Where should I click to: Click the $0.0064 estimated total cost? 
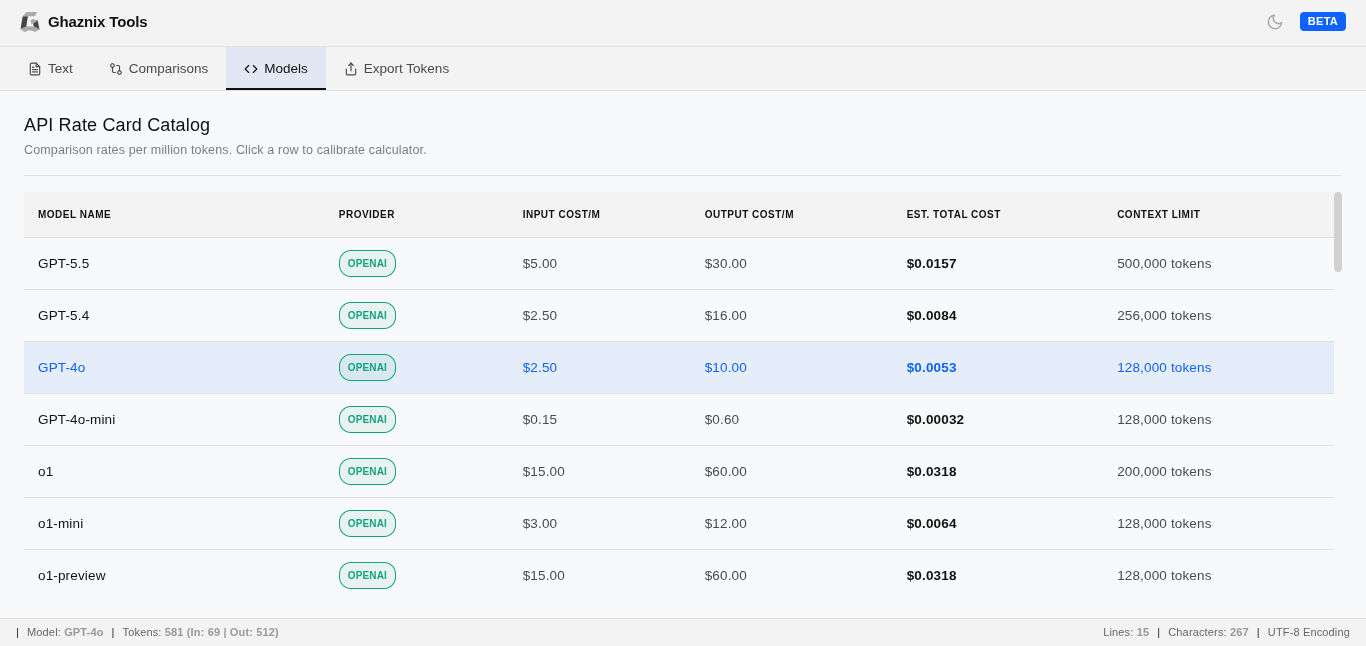(932, 524)
